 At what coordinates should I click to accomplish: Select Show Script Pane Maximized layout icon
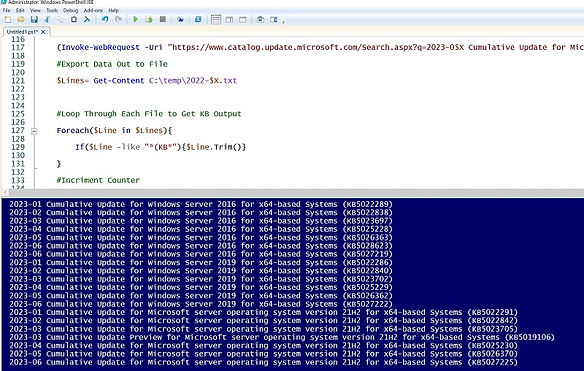click(x=242, y=19)
